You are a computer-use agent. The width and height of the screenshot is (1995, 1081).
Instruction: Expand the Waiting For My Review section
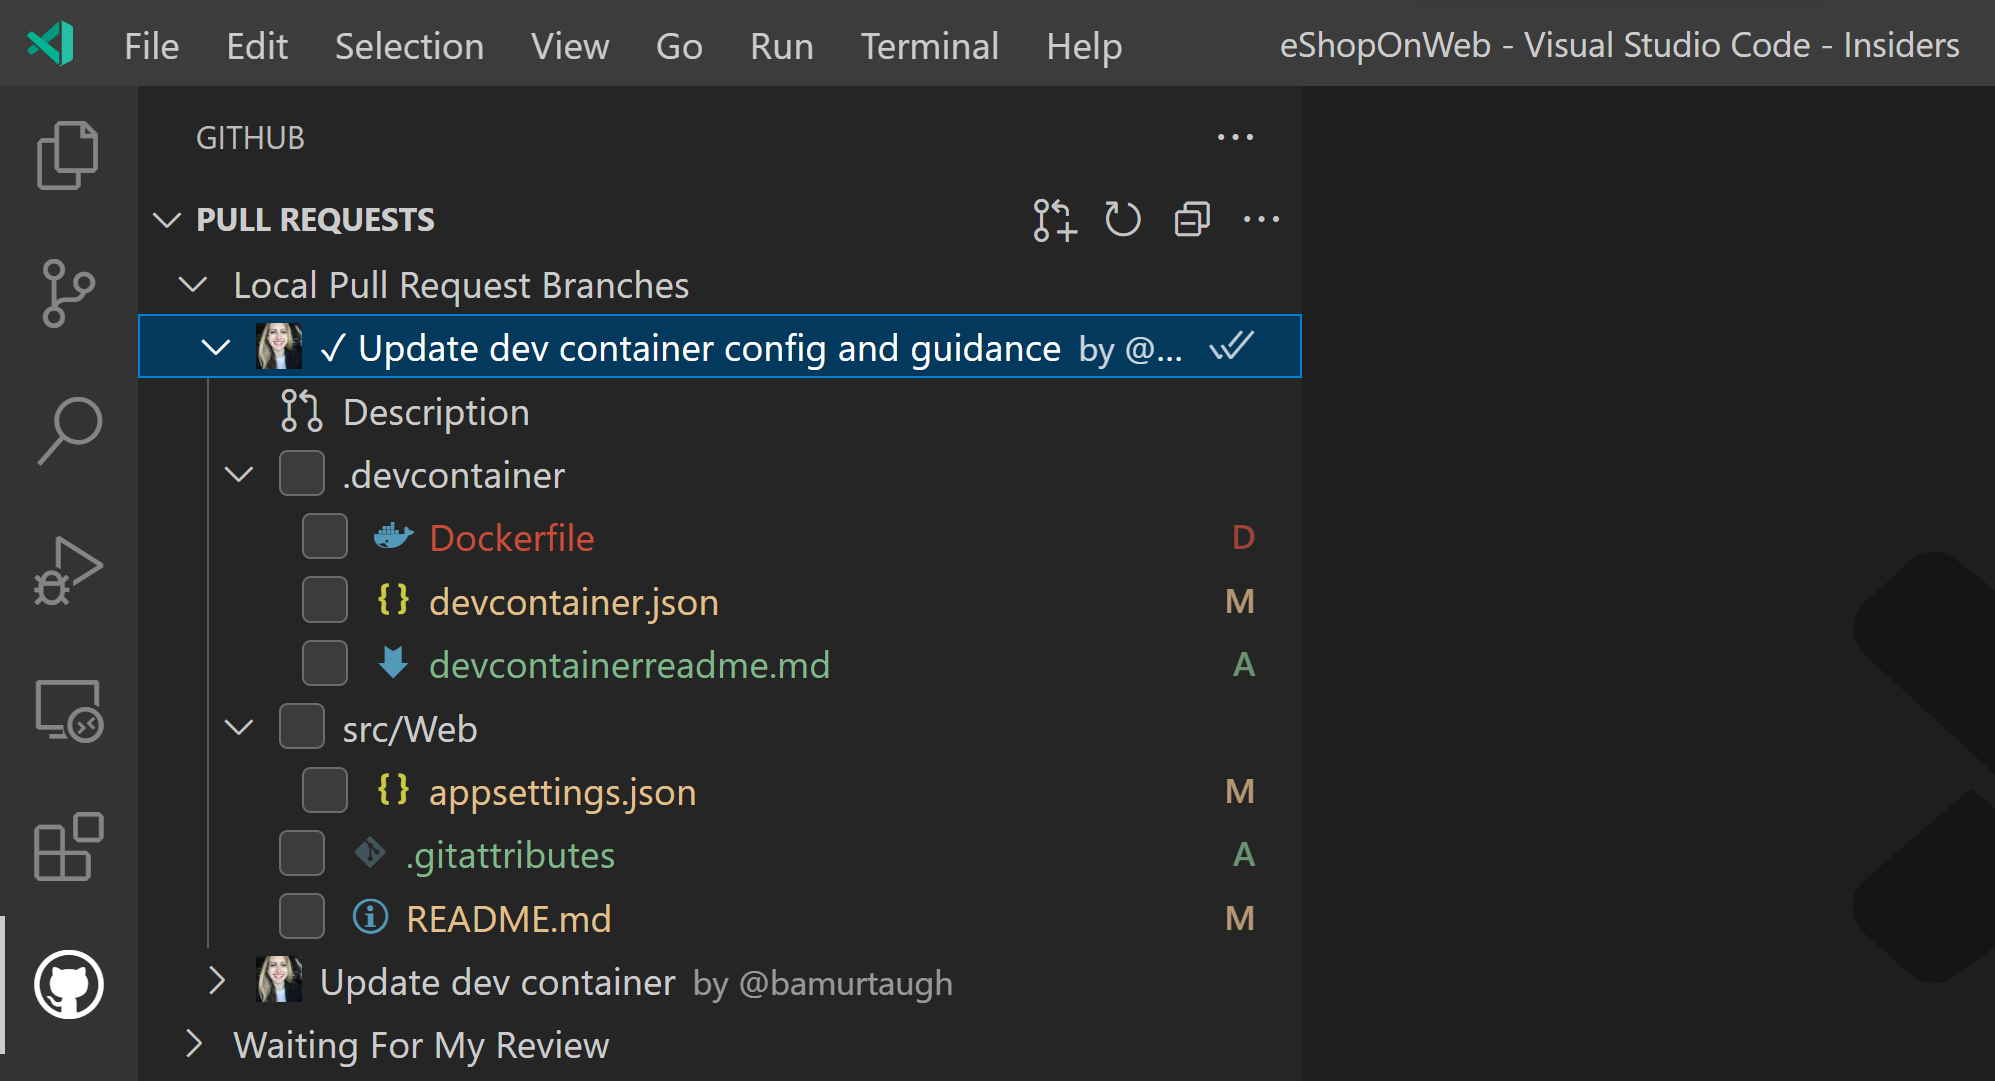pyautogui.click(x=194, y=1045)
